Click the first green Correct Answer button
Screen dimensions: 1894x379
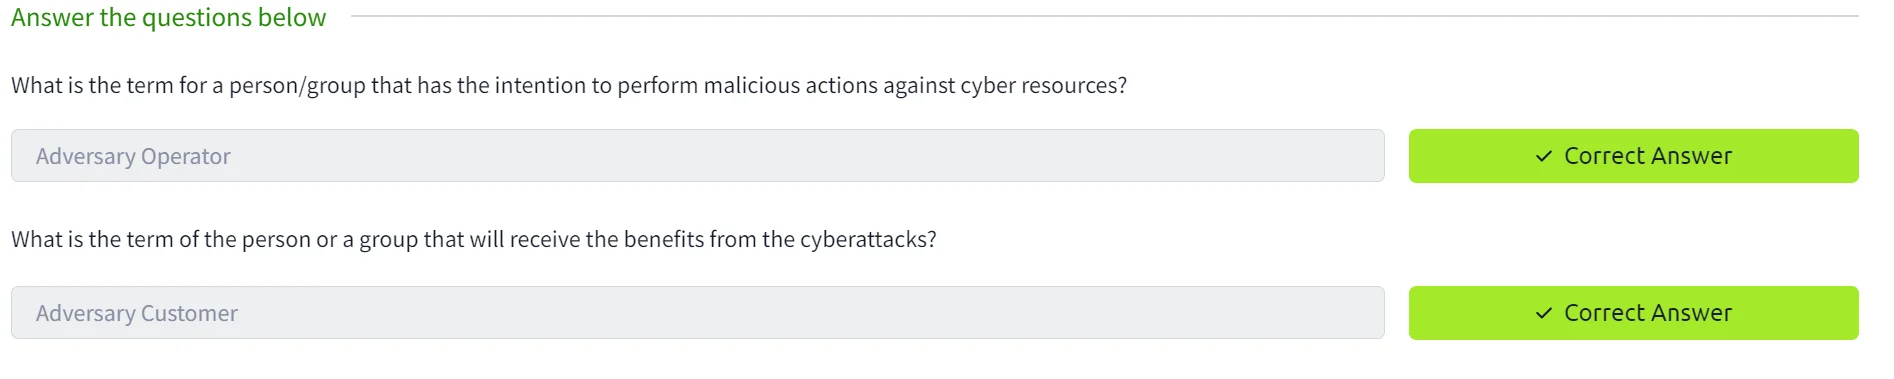coord(1634,156)
